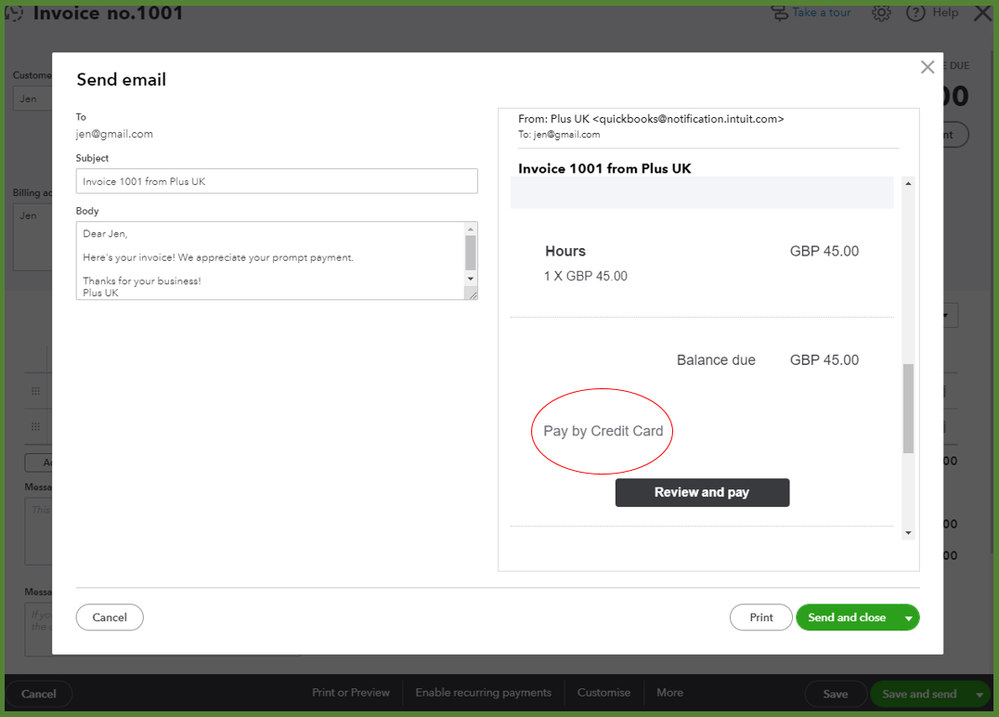Close the Send email dialog with the X
999x717 pixels.
pyautogui.click(x=927, y=67)
